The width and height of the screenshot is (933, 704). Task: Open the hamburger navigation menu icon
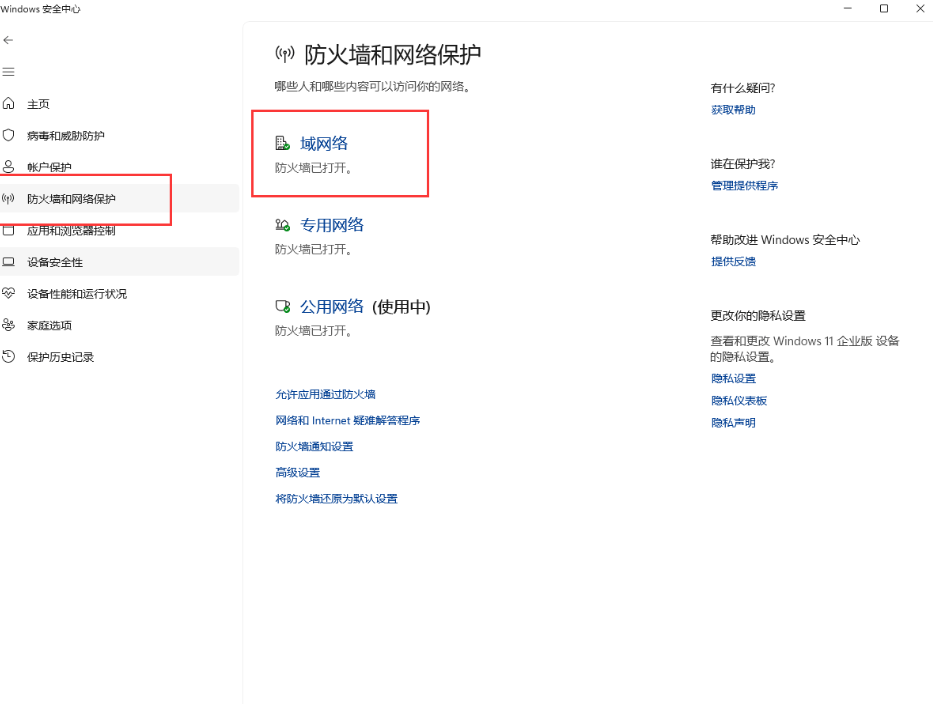click(x=8, y=72)
